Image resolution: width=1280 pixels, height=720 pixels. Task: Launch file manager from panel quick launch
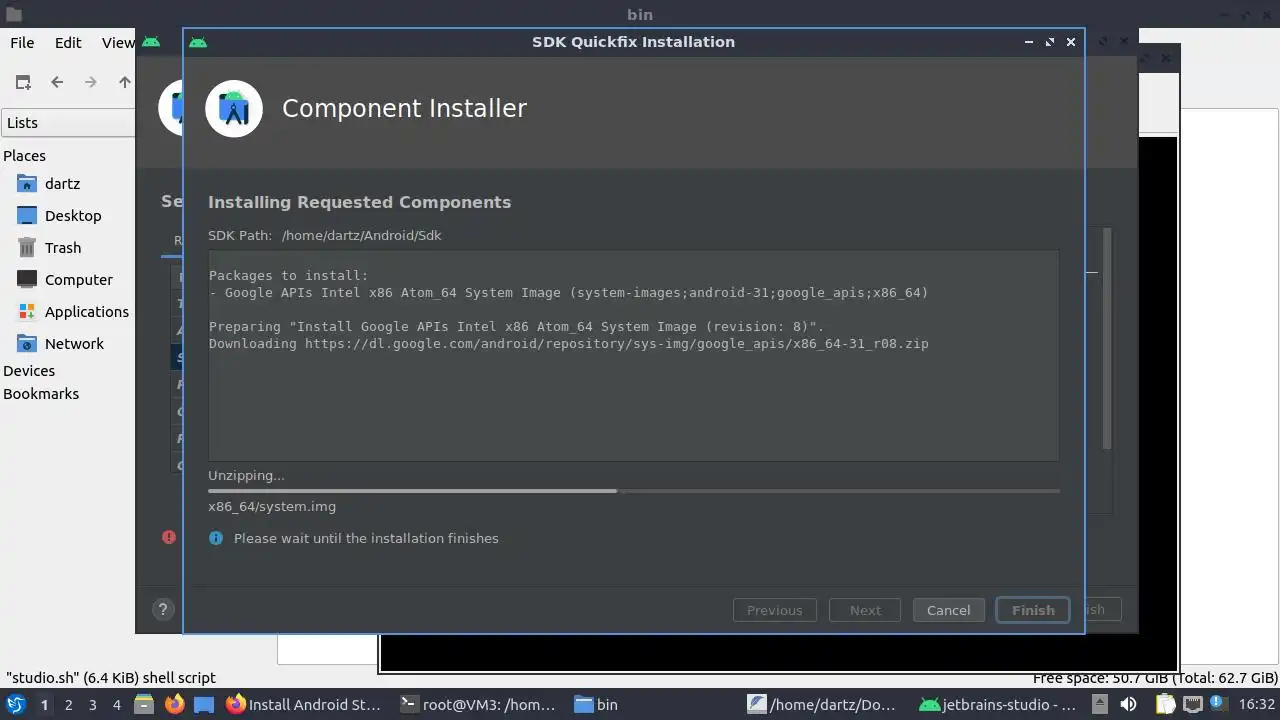pyautogui.click(x=144, y=704)
